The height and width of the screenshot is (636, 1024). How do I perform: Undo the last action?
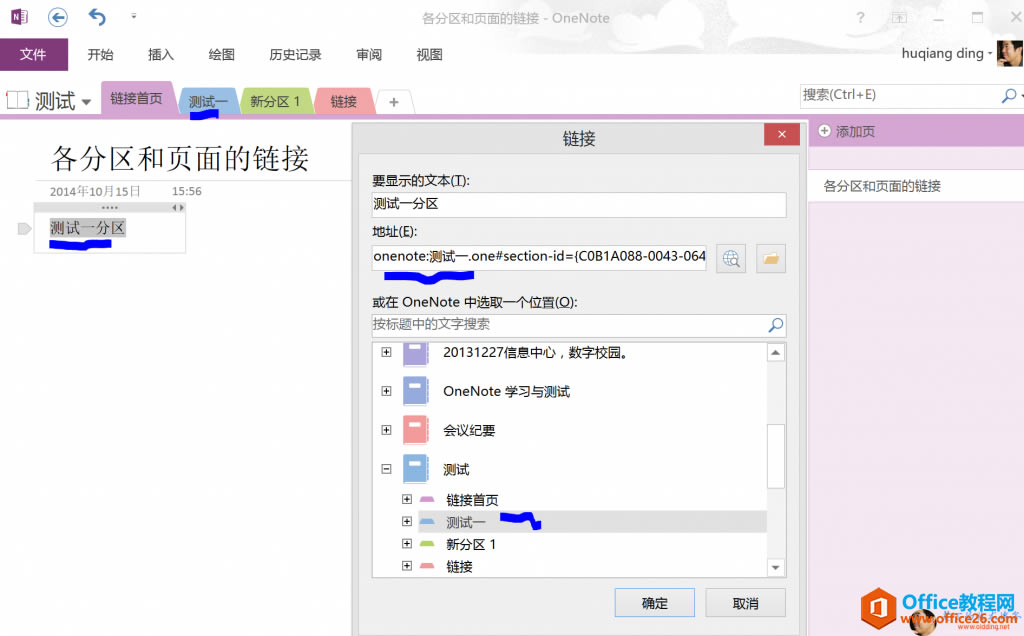pos(97,17)
